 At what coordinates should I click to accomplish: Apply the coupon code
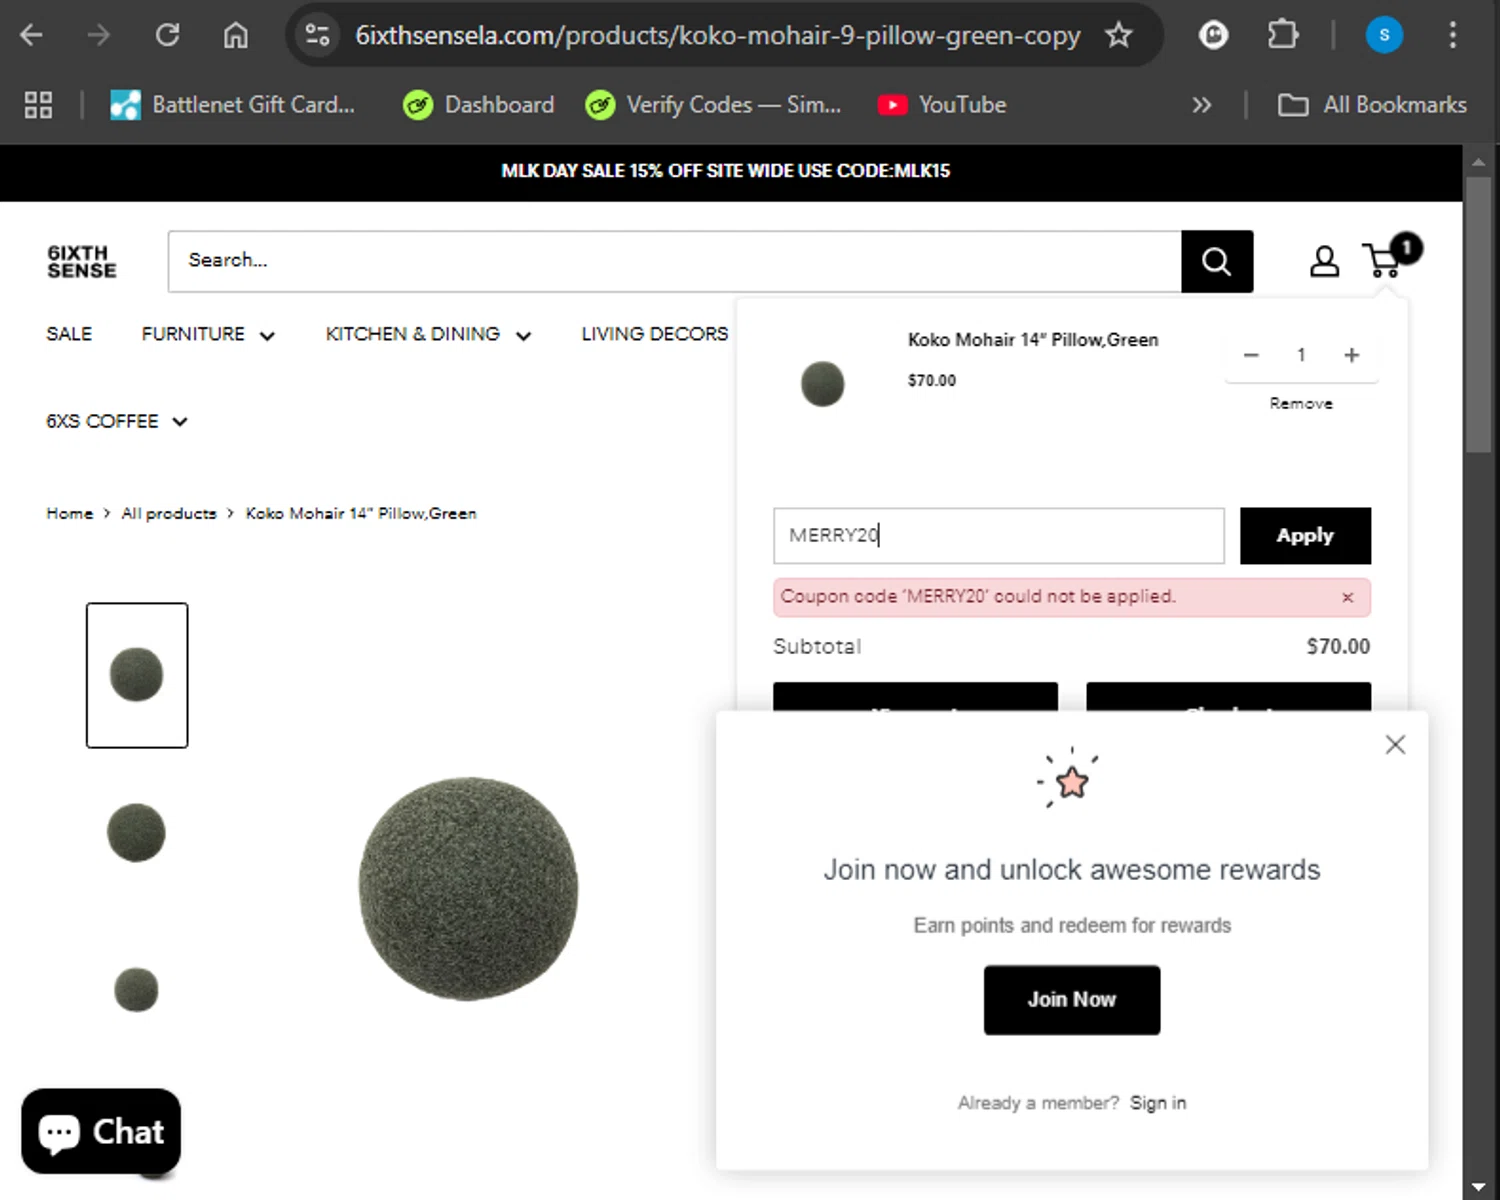1306,535
